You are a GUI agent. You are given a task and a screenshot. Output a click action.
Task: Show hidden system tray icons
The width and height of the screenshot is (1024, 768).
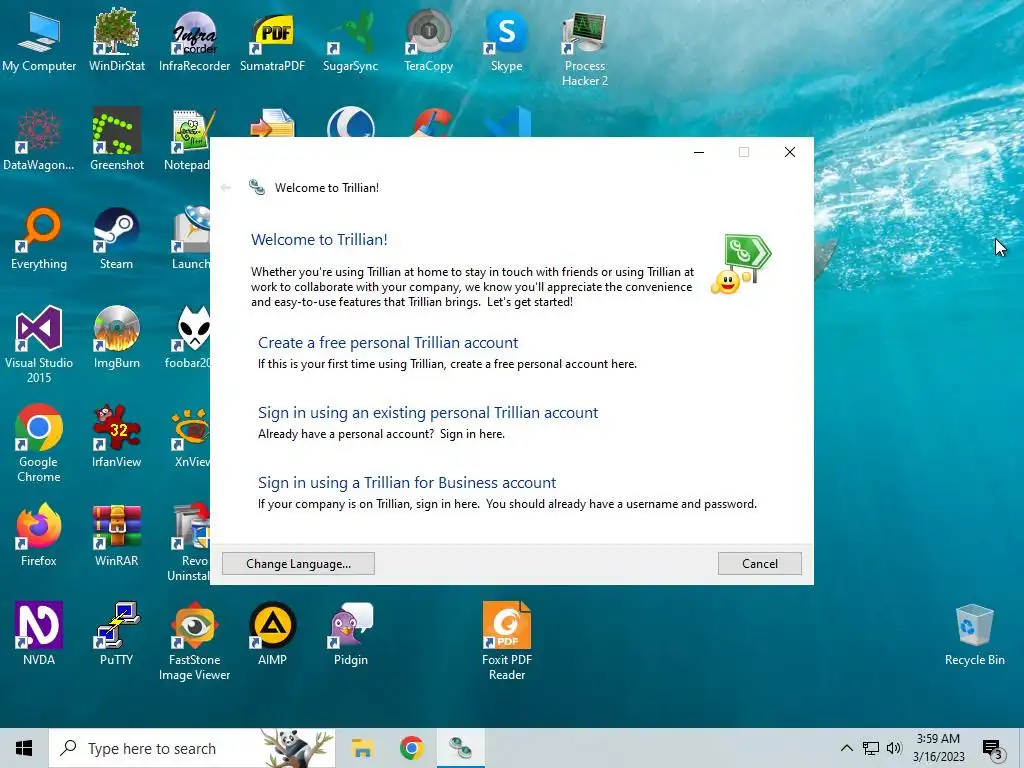(x=846, y=748)
